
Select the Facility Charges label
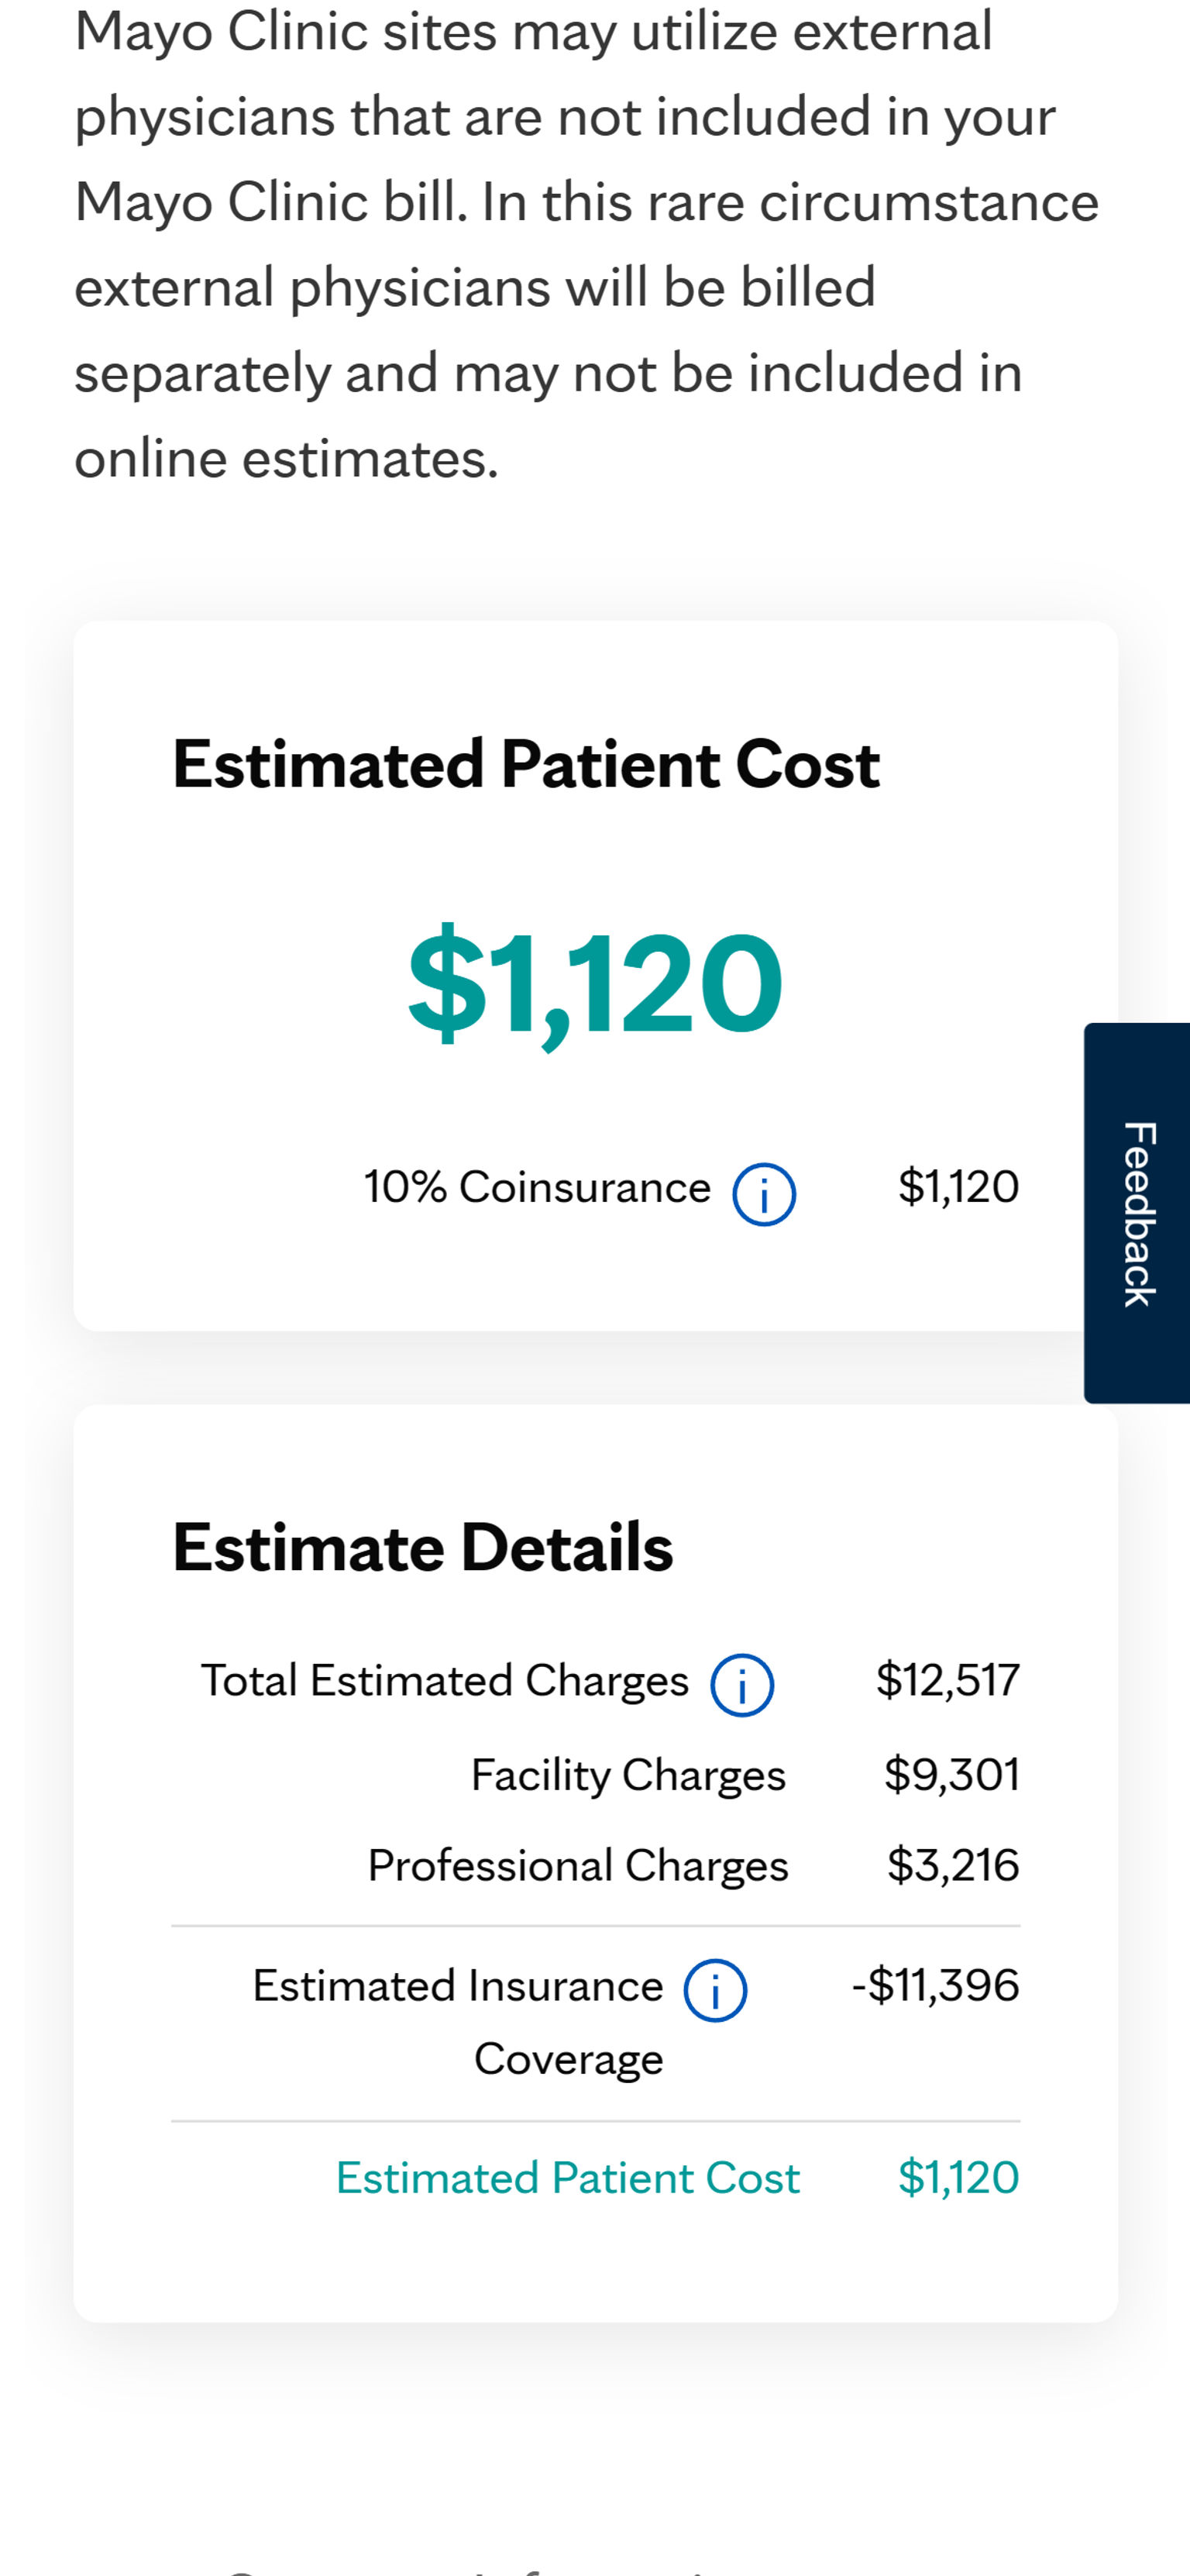coord(628,1775)
